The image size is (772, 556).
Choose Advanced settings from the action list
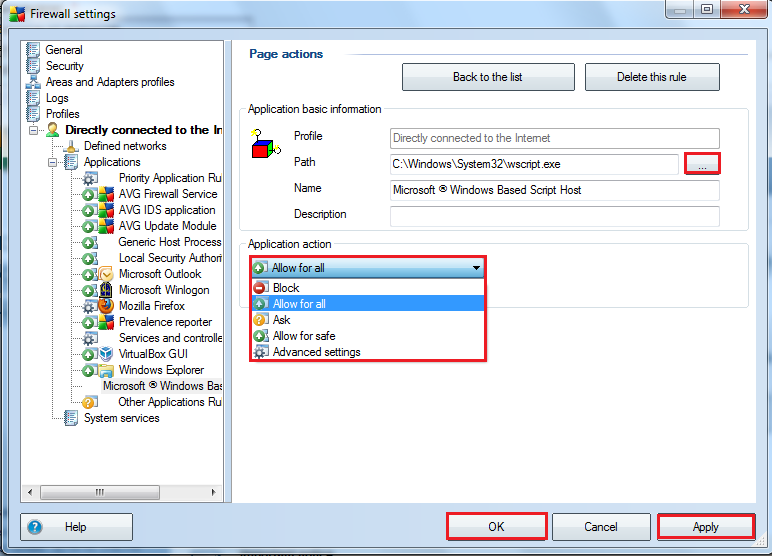368,352
